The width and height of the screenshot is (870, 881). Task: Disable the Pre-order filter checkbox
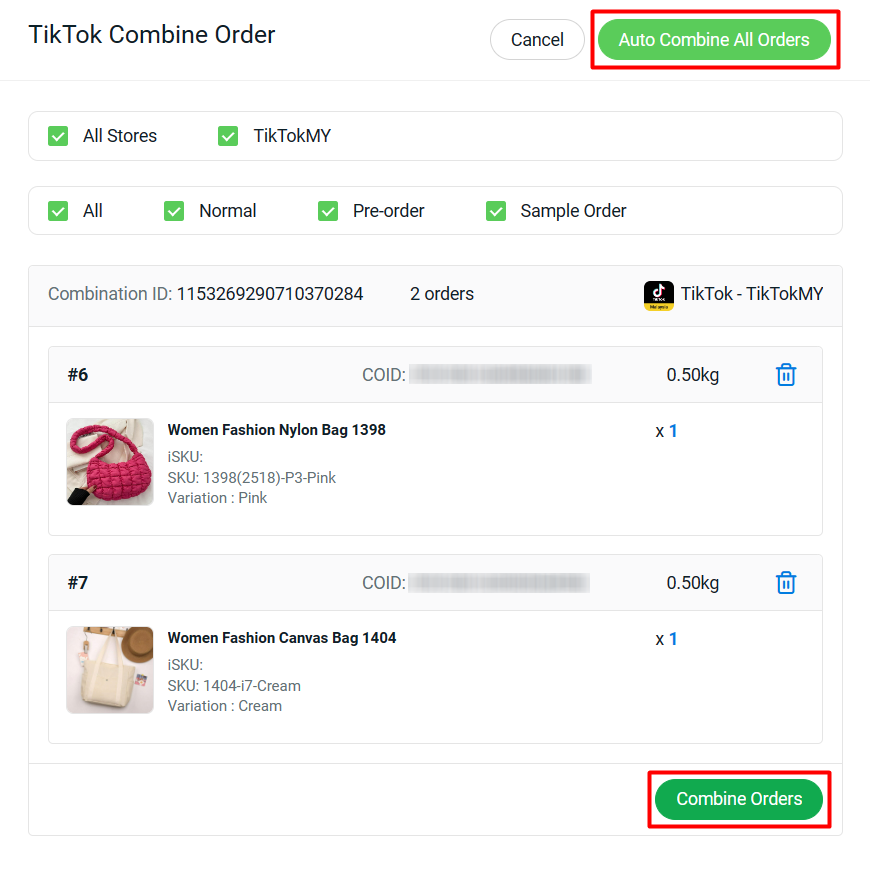click(x=328, y=211)
